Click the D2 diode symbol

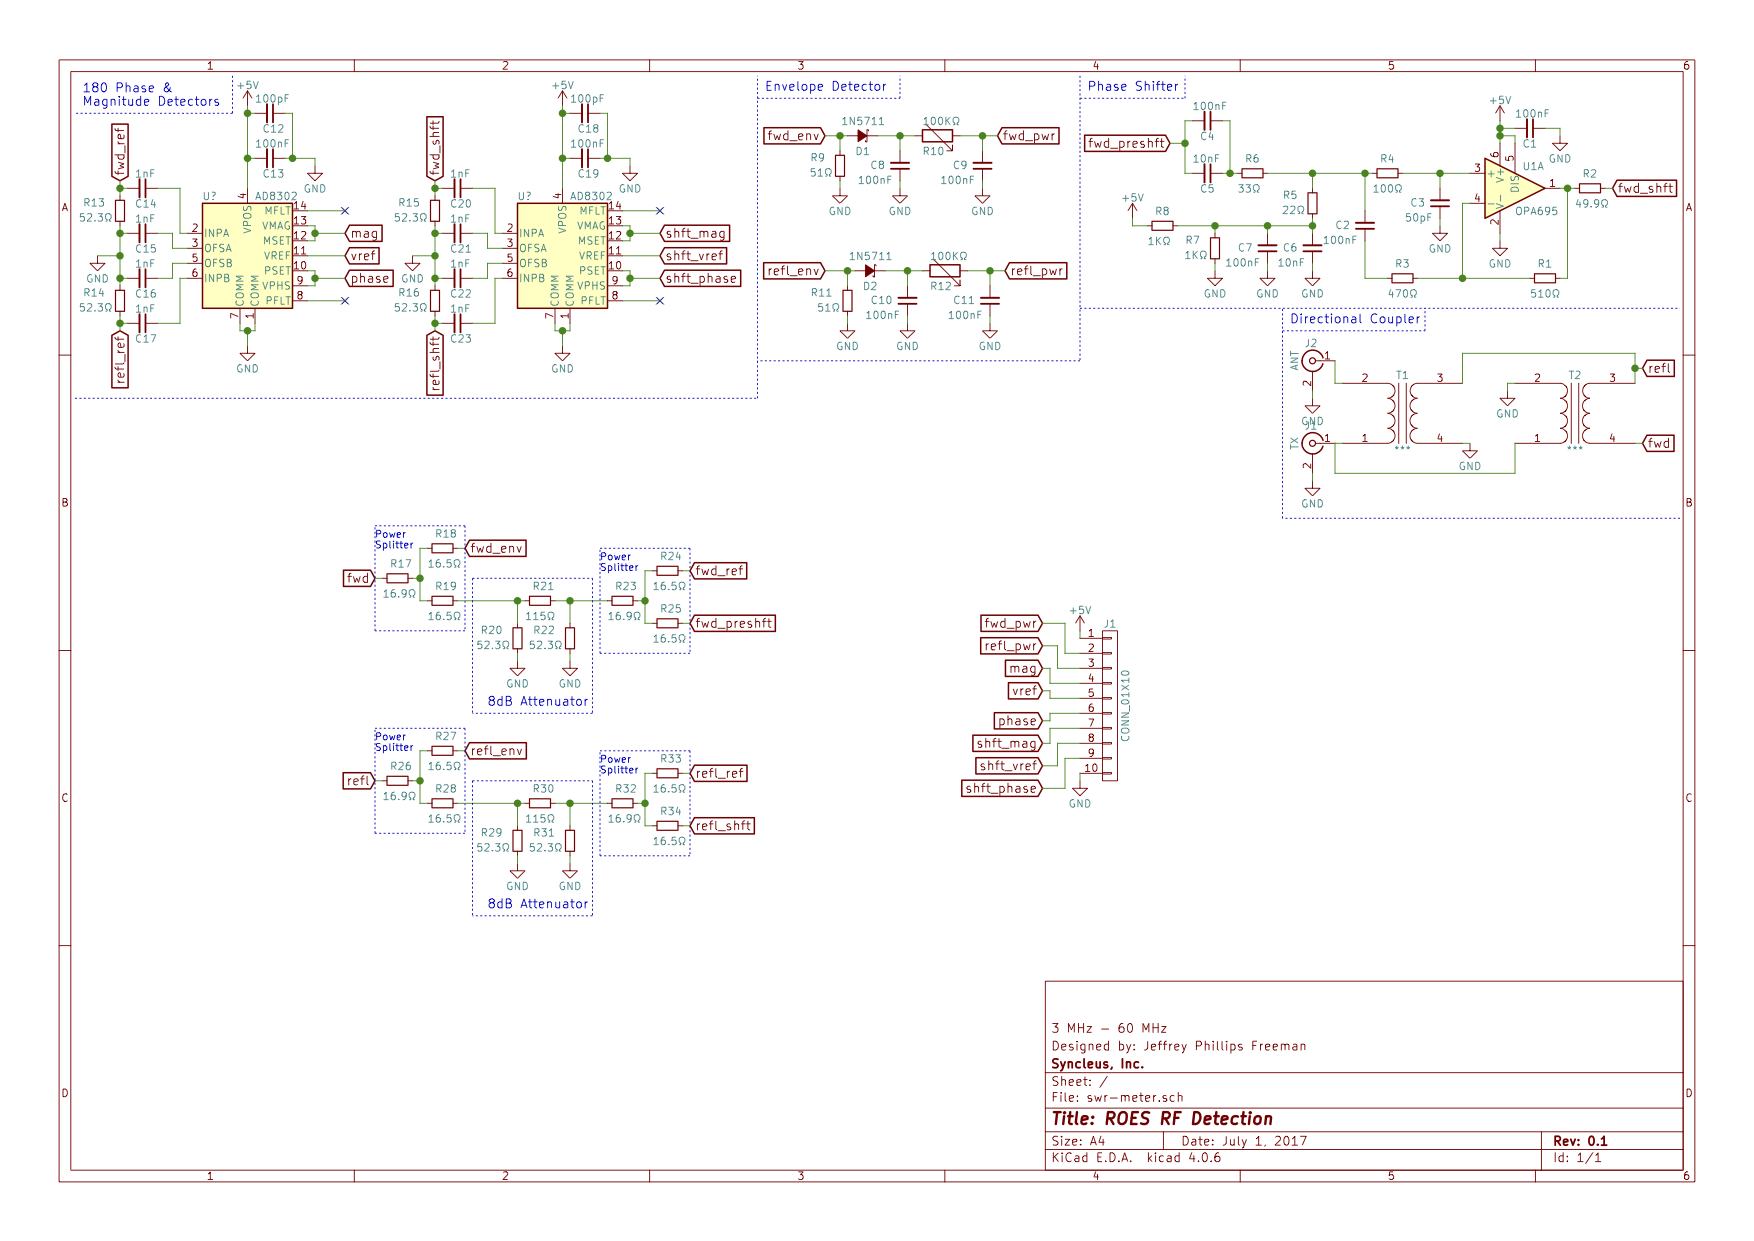point(870,271)
